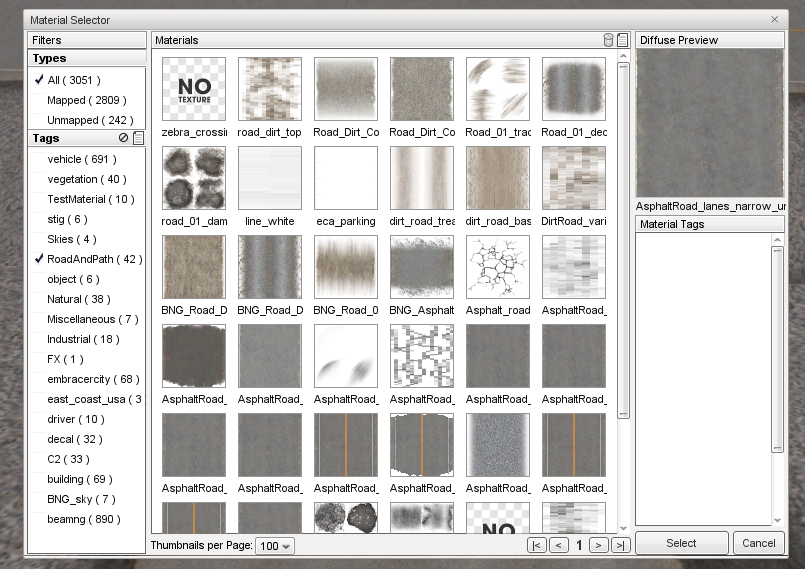Open the Thumbnails per Page dropdown
Image resolution: width=805 pixels, height=569 pixels.
pos(275,546)
